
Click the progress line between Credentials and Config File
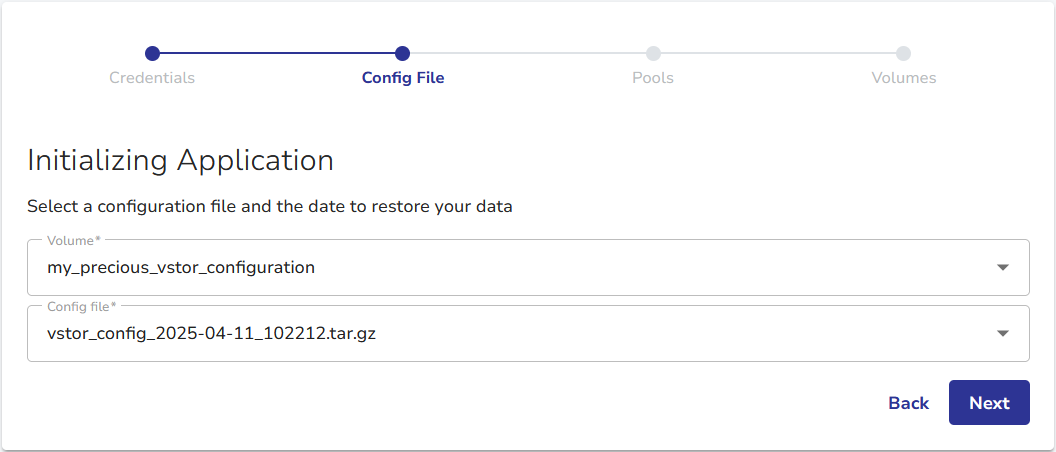point(277,53)
